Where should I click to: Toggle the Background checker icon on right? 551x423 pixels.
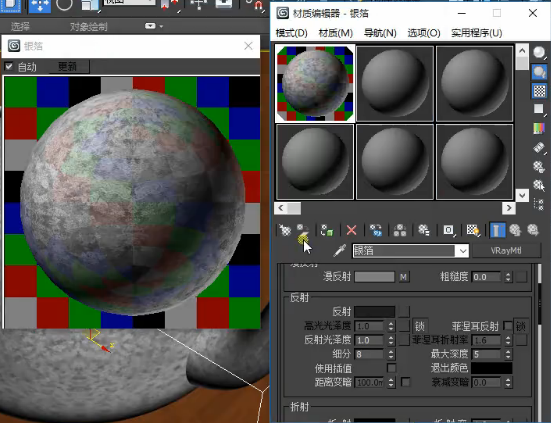click(539, 91)
